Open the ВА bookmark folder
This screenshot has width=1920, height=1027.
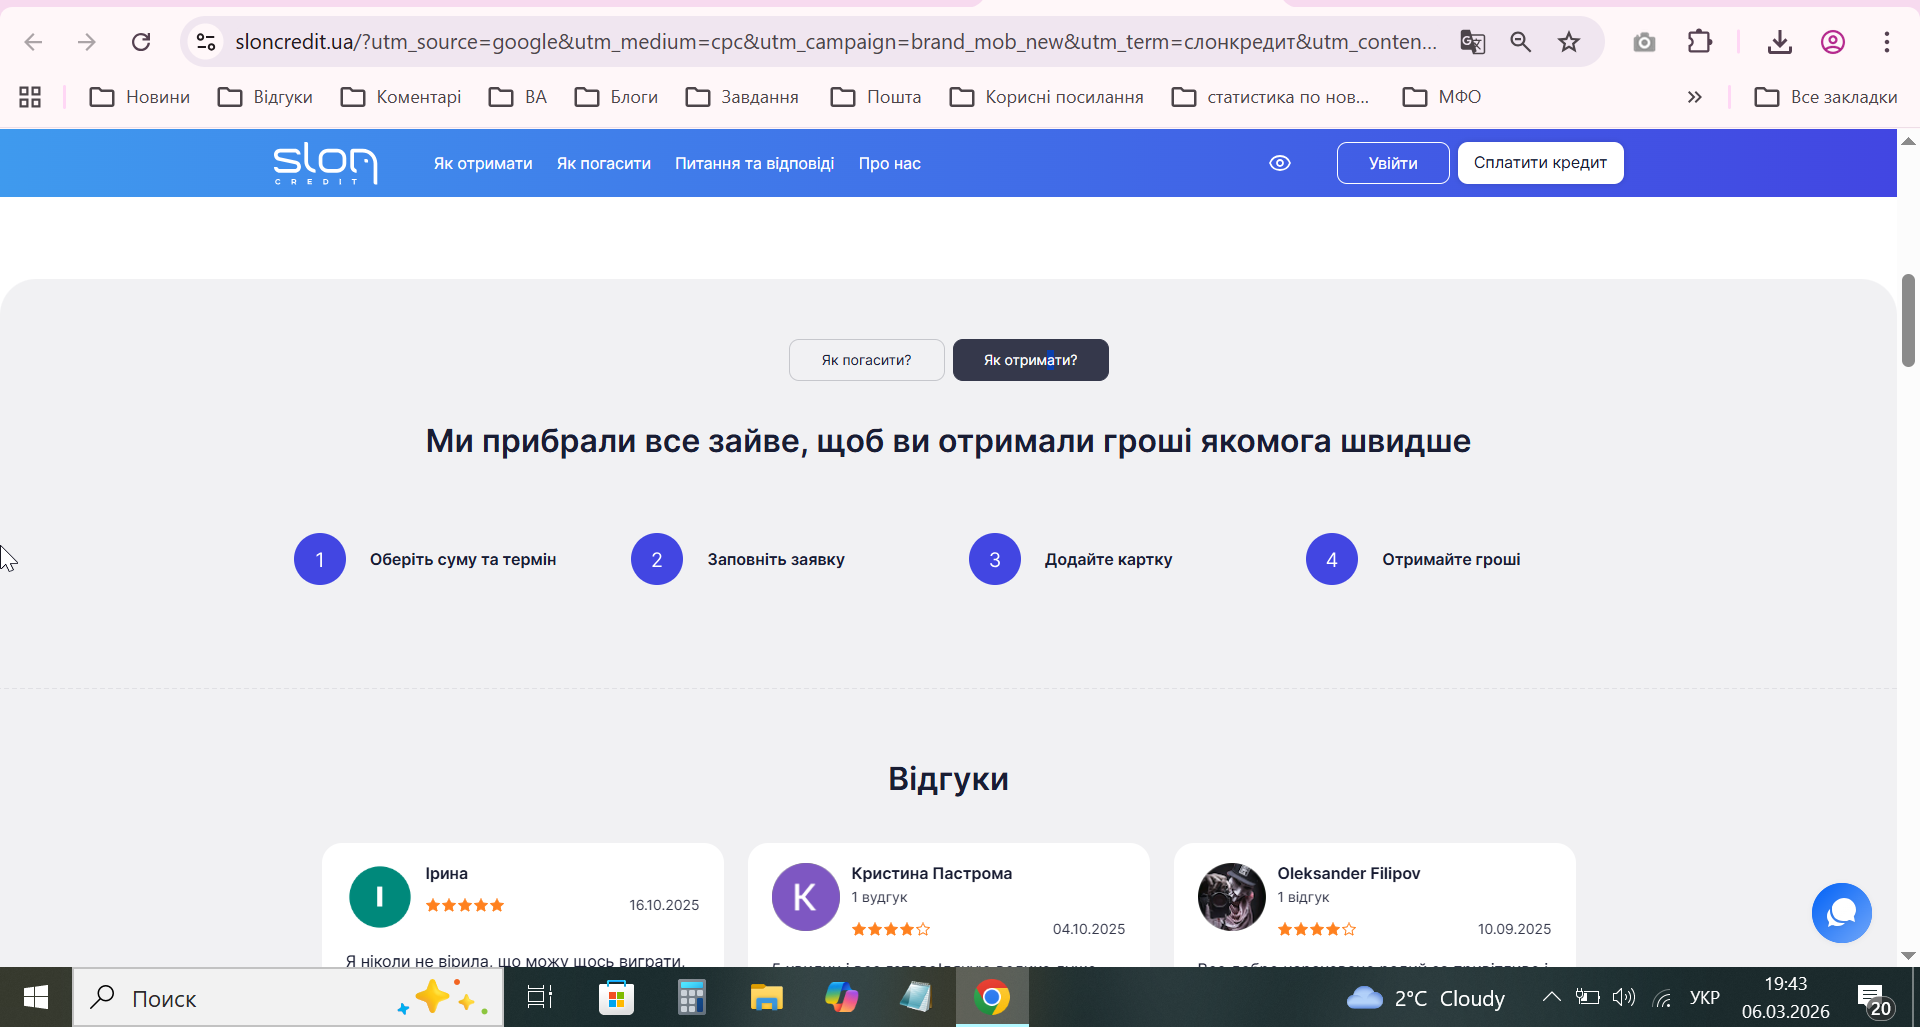click(518, 97)
